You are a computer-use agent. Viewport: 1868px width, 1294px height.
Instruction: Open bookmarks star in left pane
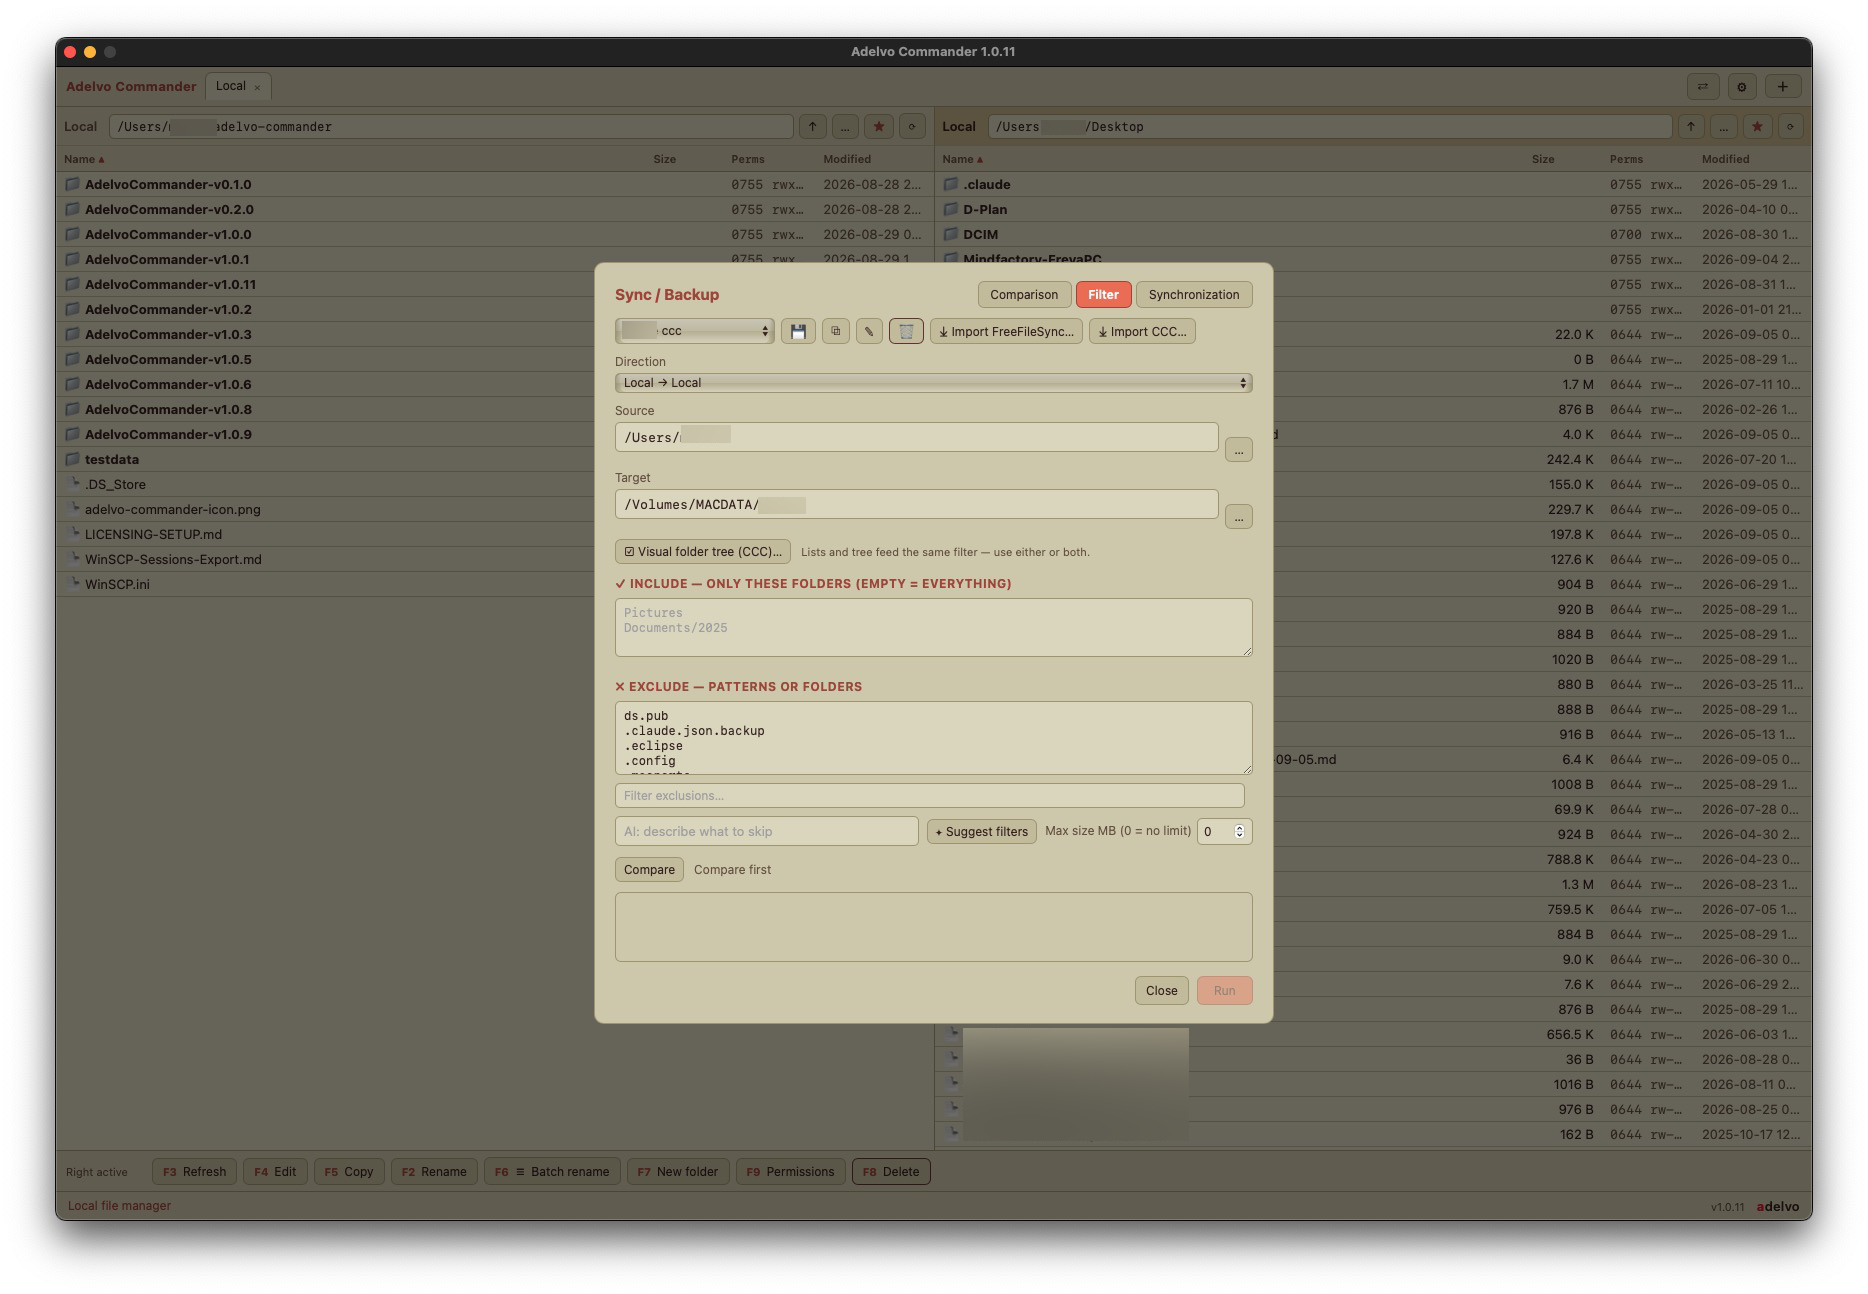point(879,126)
